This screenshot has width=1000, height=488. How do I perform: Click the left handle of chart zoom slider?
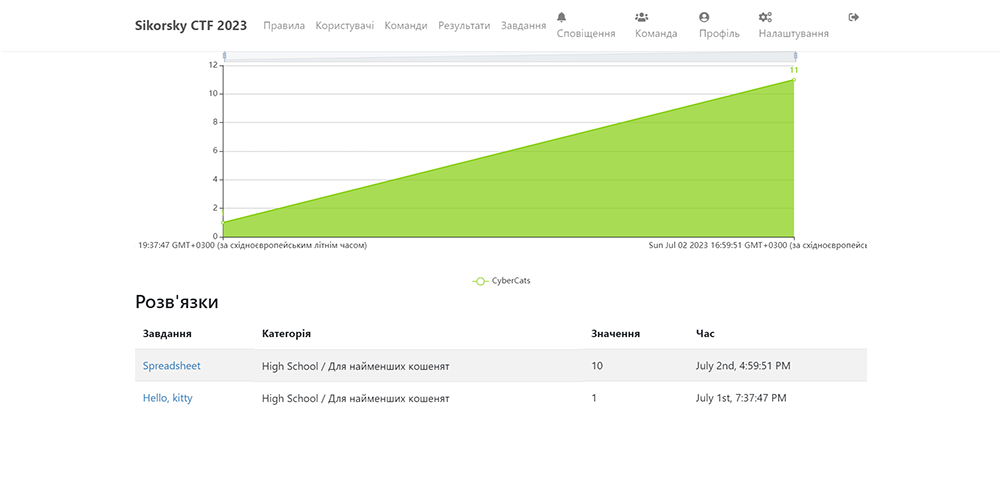224,56
